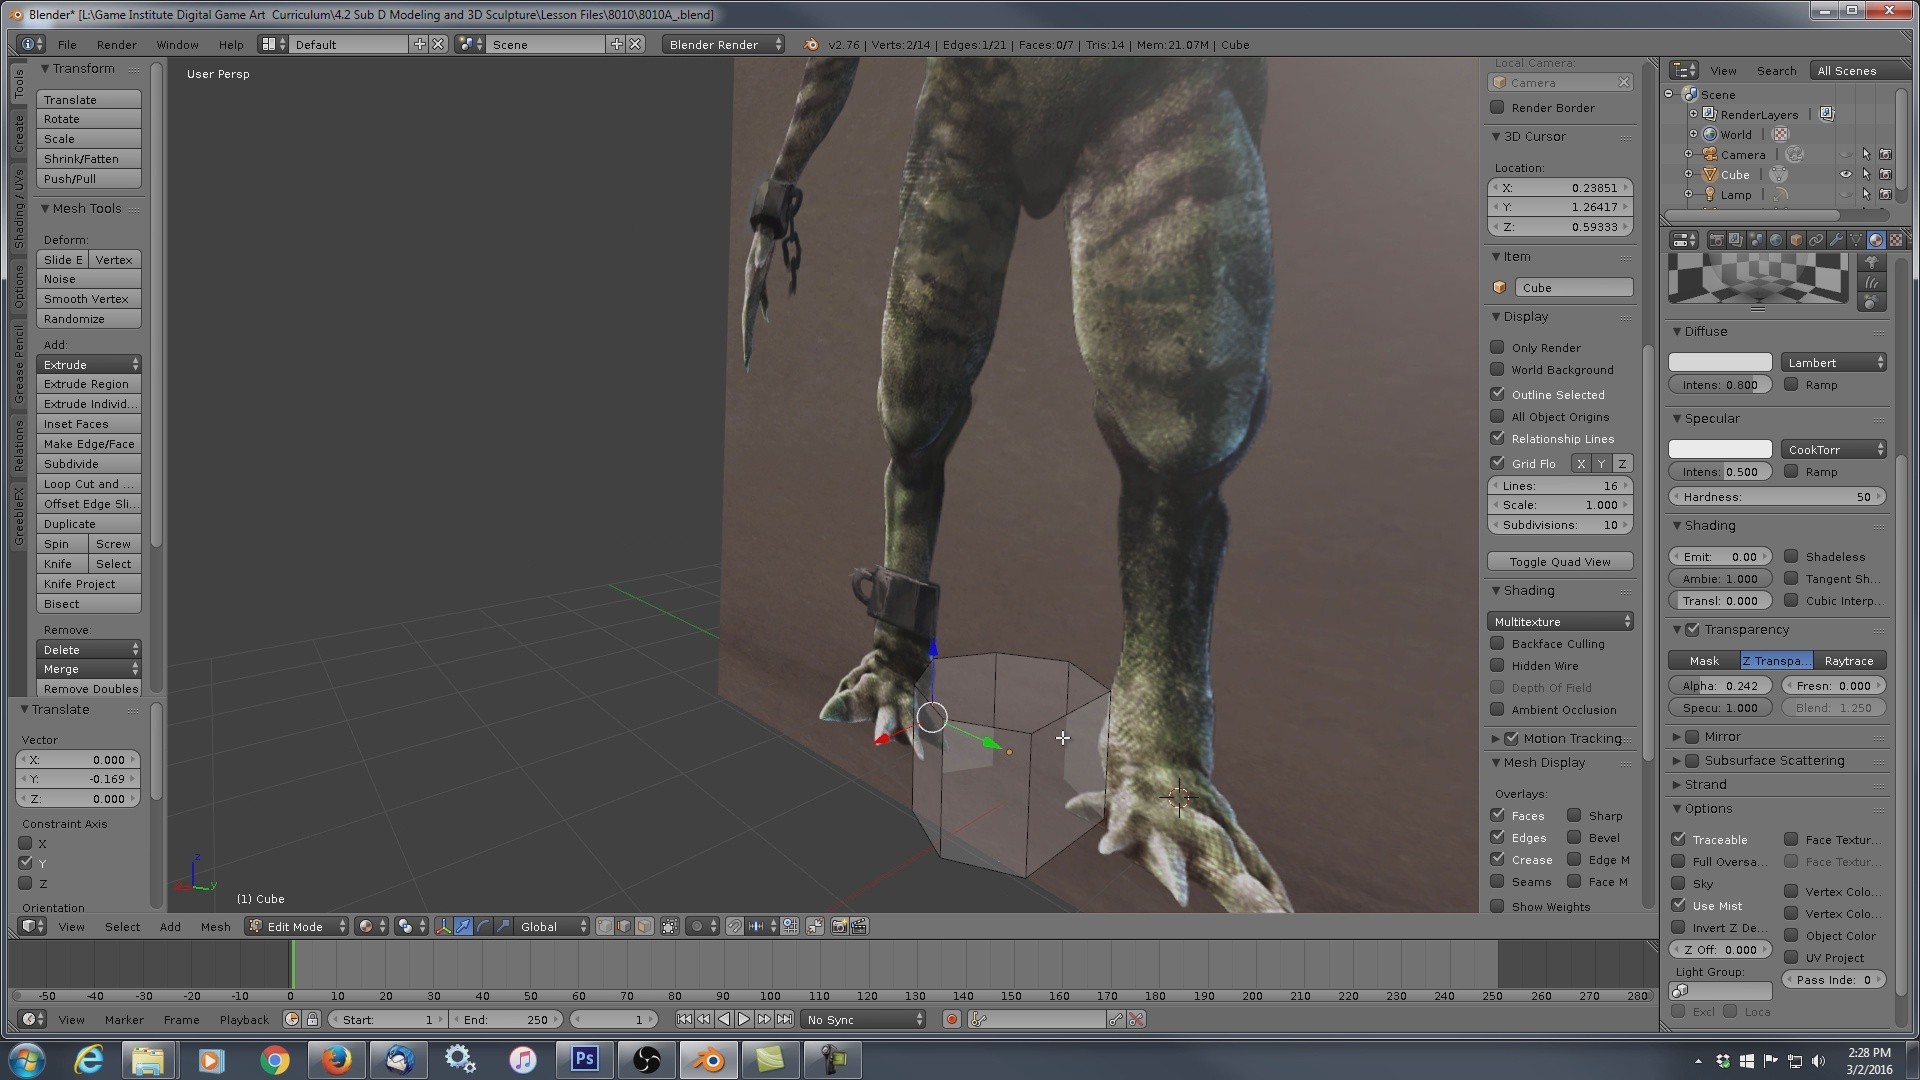This screenshot has height=1080, width=1920.
Task: Hide the Cube object via eye icon
Action: point(1846,174)
